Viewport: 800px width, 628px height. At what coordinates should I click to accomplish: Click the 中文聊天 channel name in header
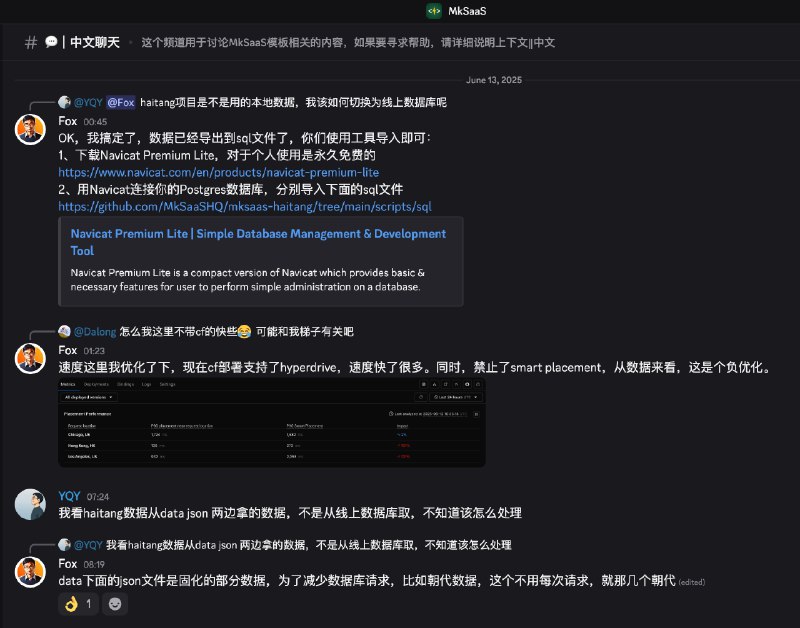click(95, 42)
